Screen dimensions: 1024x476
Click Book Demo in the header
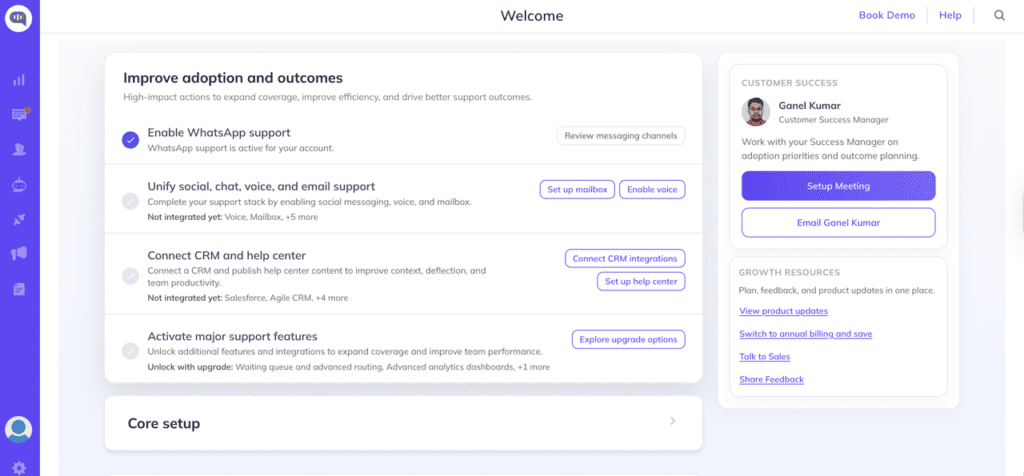(887, 15)
